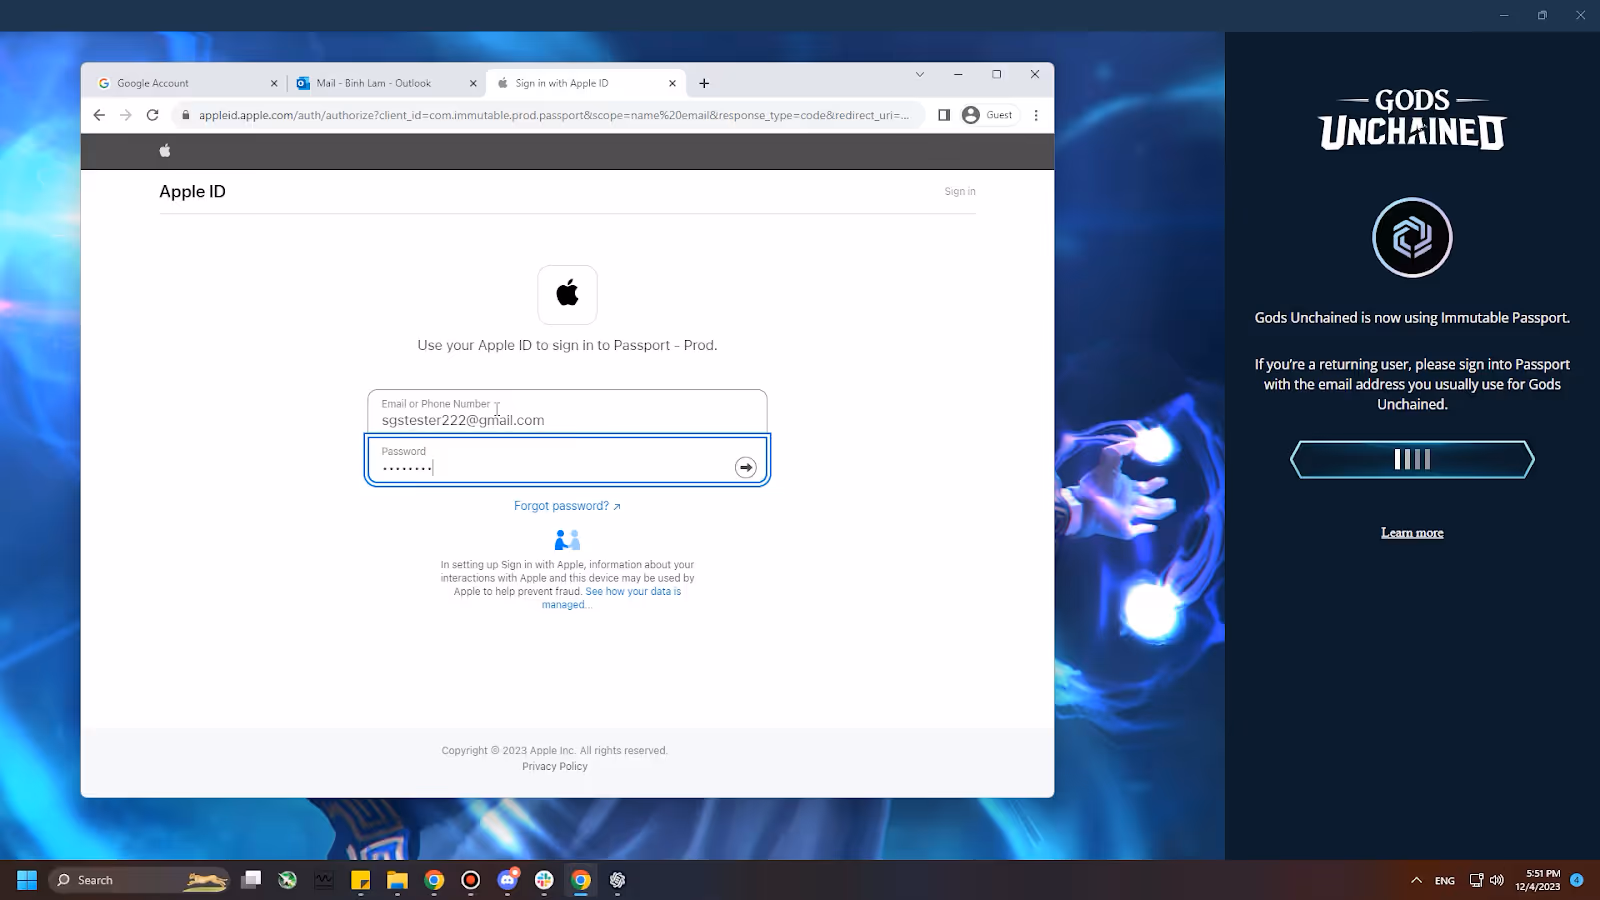Image resolution: width=1600 pixels, height=900 pixels.
Task: Click the Immutable Passport circular icon
Action: pyautogui.click(x=1412, y=238)
